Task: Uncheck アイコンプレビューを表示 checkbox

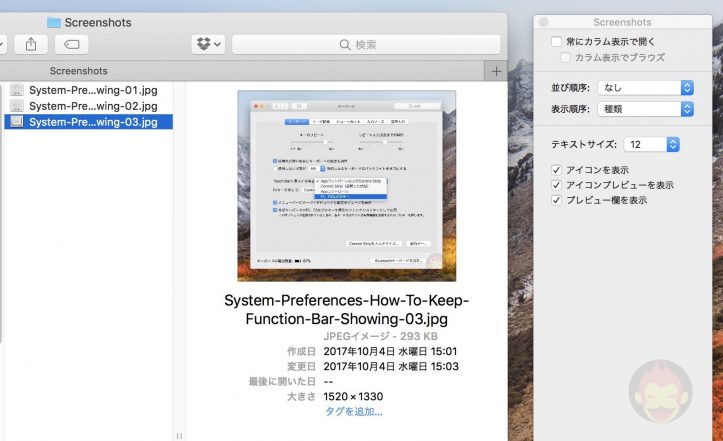Action: (x=557, y=185)
